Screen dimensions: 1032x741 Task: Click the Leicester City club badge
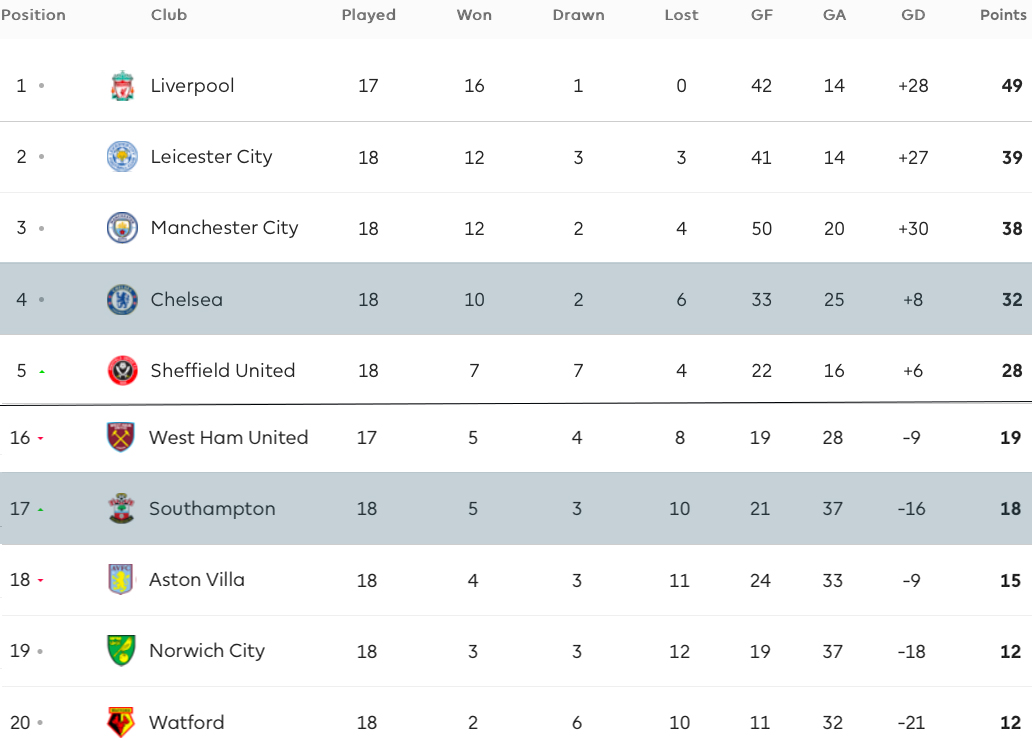pos(122,157)
